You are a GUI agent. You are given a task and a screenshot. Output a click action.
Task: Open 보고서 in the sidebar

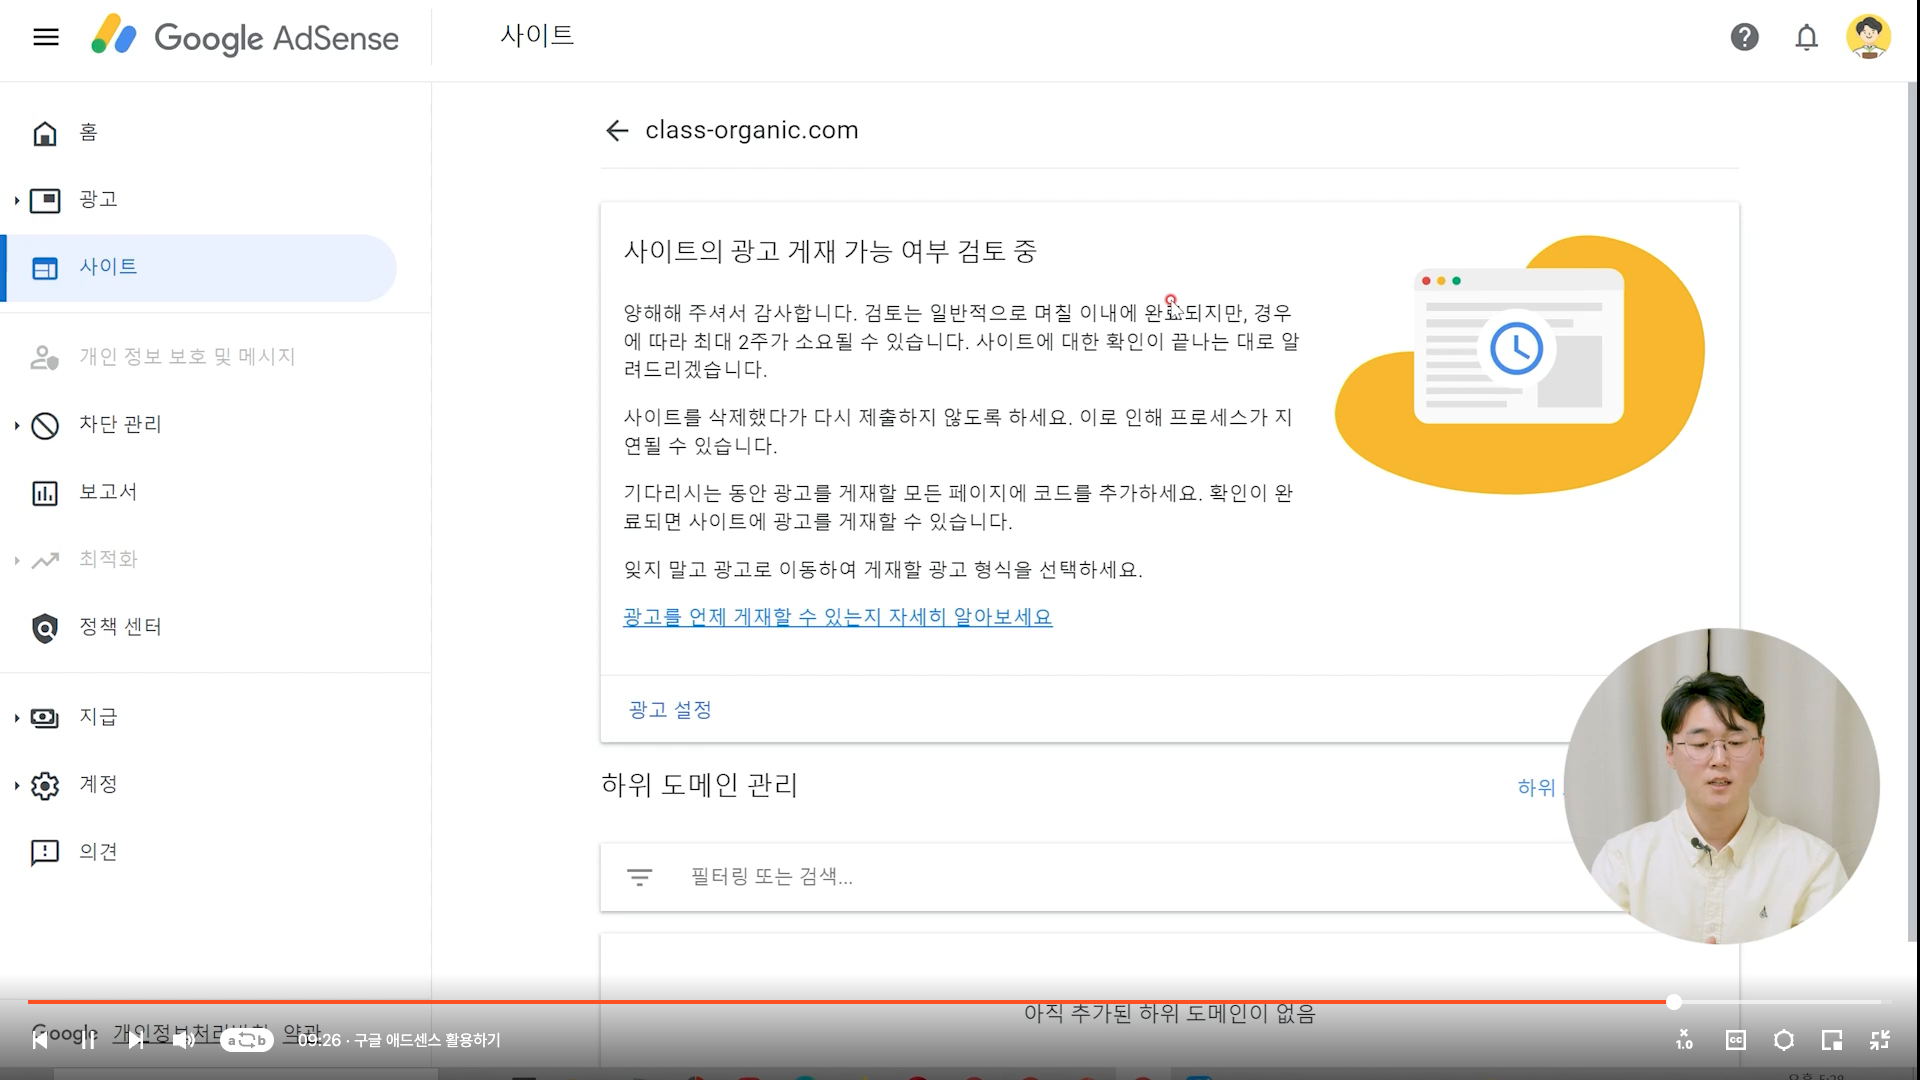108,492
